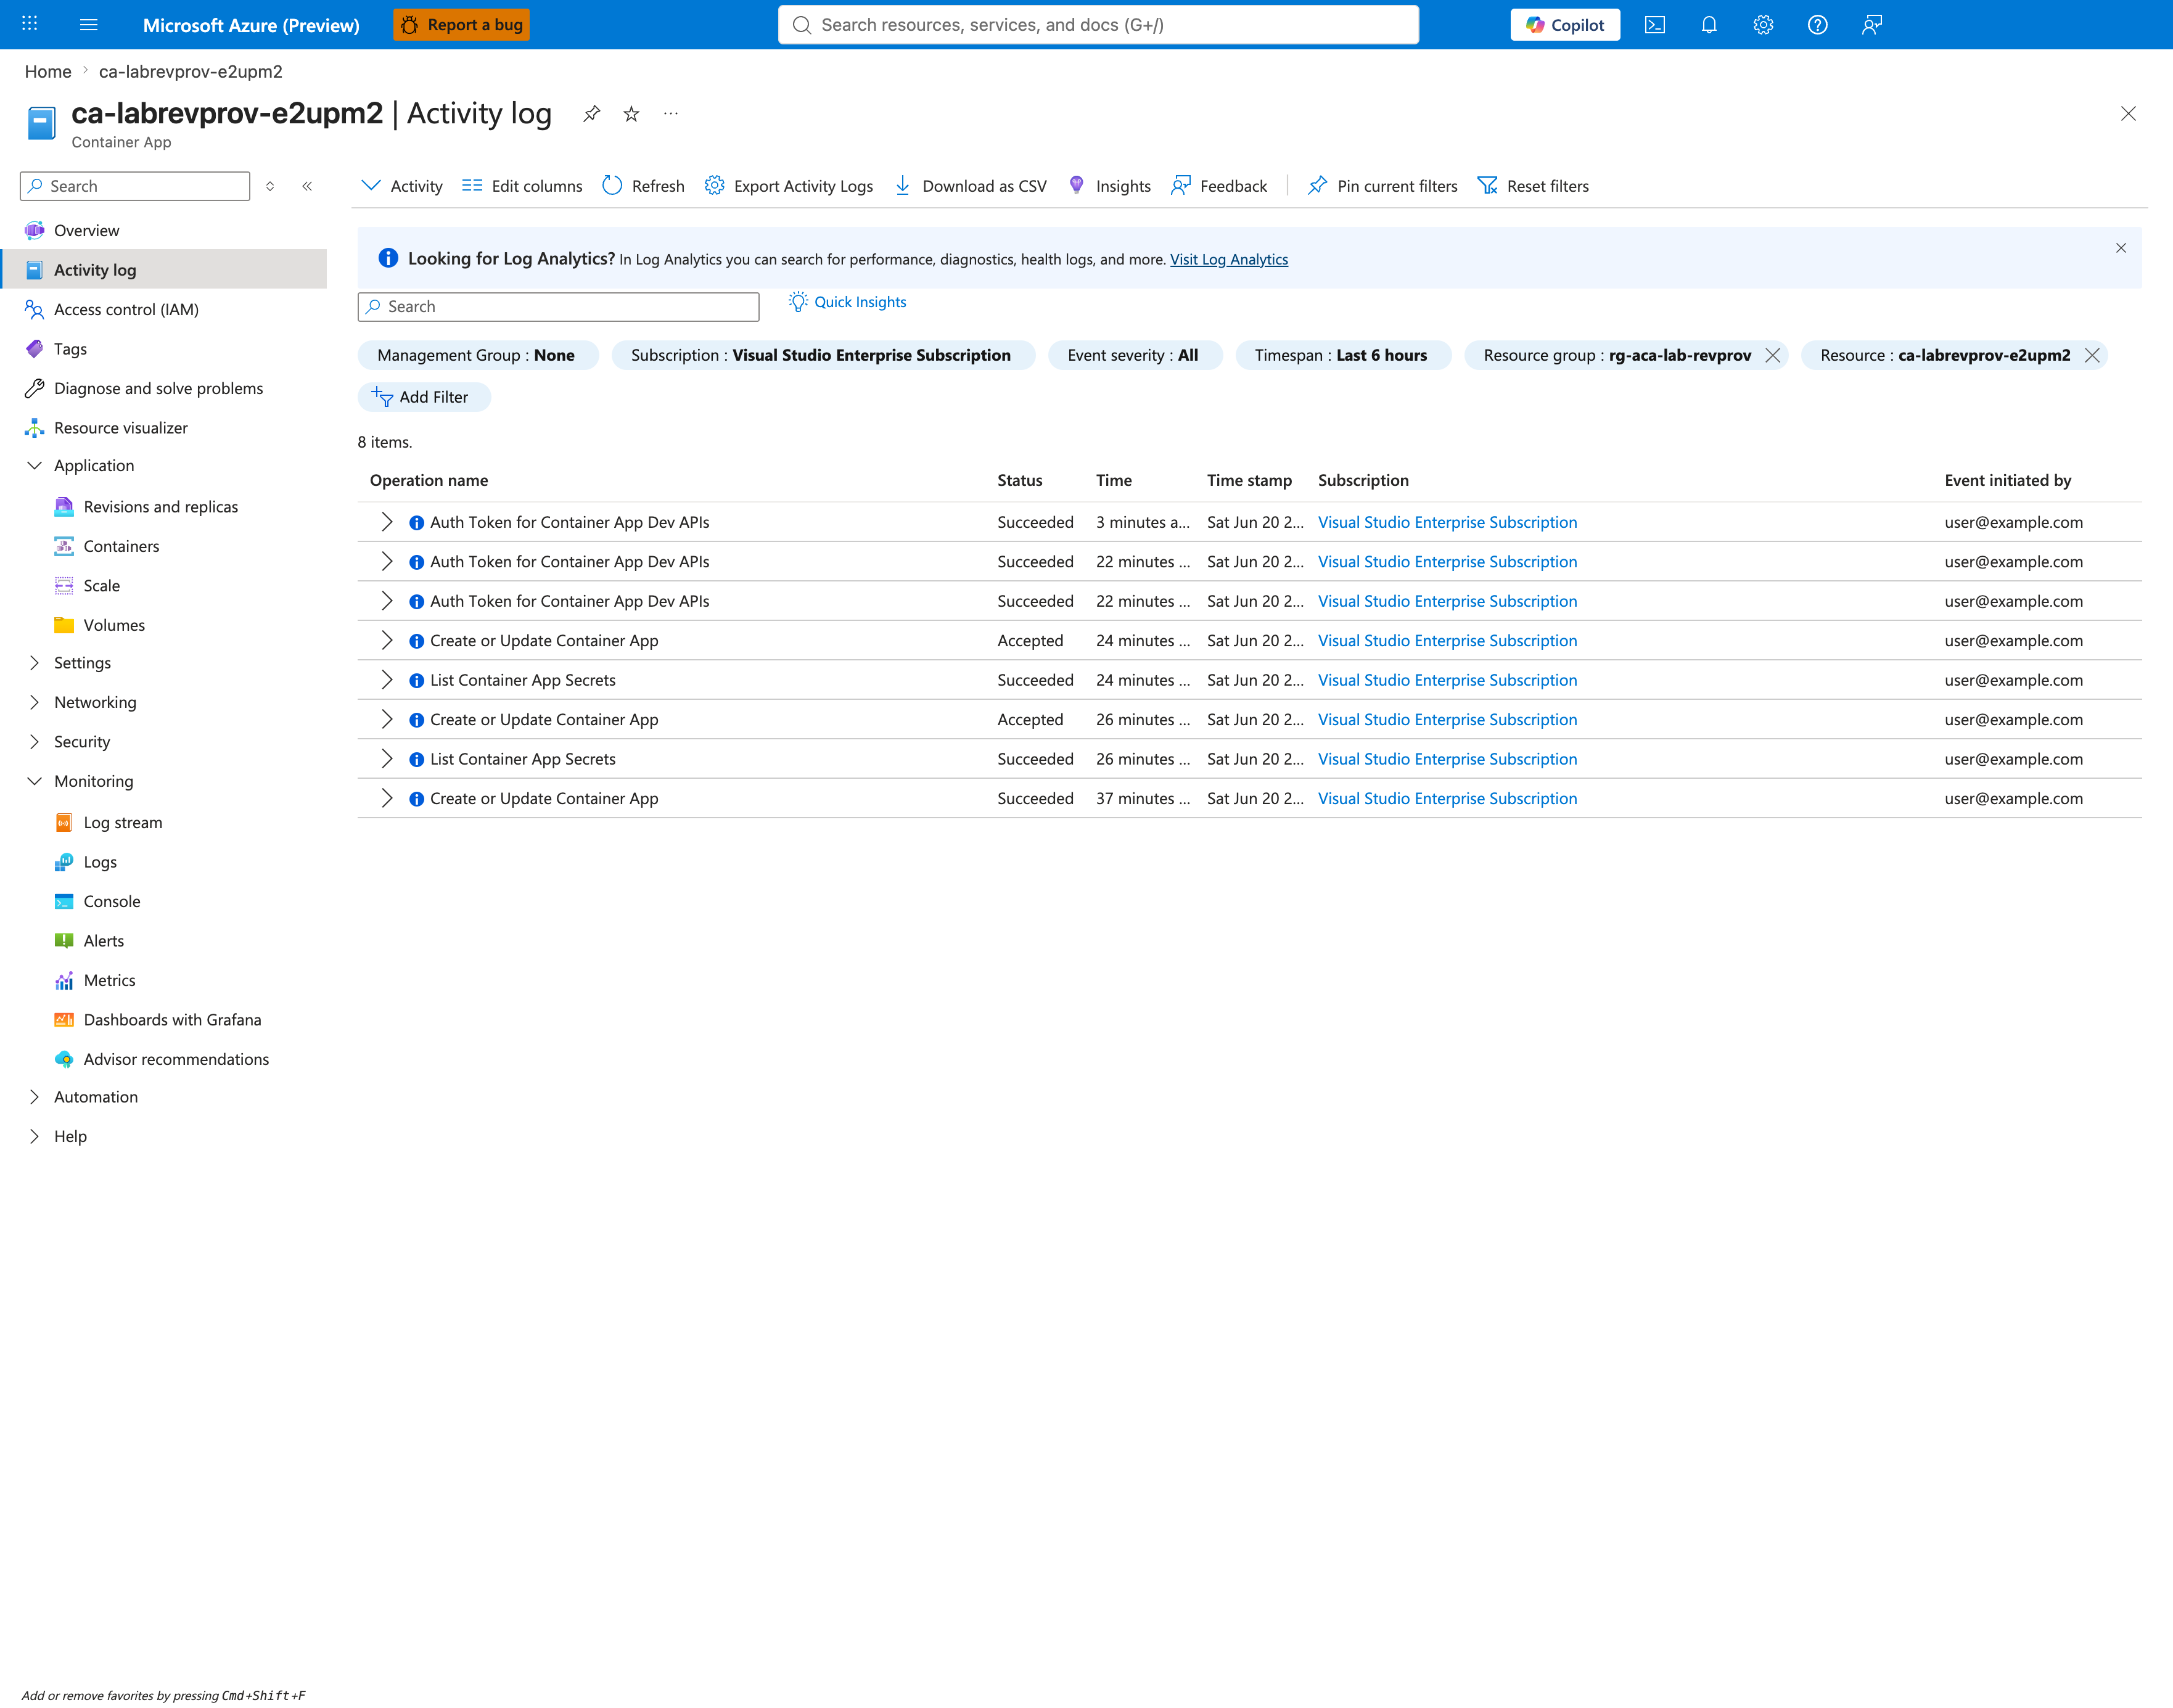Viewport: 2173px width, 1708px height.
Task: Expand the Automation sidebar section
Action: pos(34,1097)
